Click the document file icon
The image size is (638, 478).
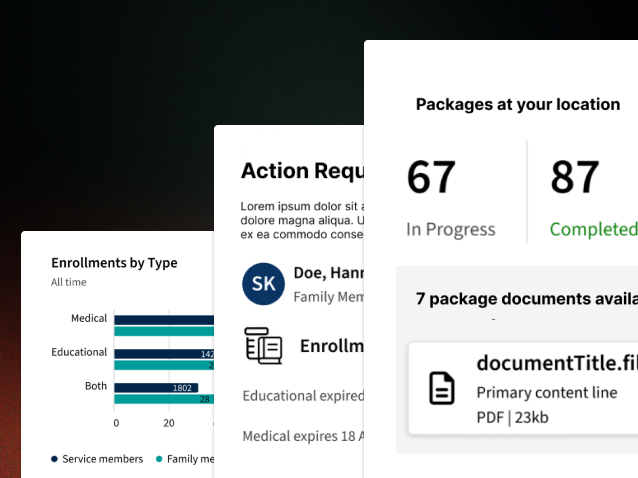coord(442,388)
